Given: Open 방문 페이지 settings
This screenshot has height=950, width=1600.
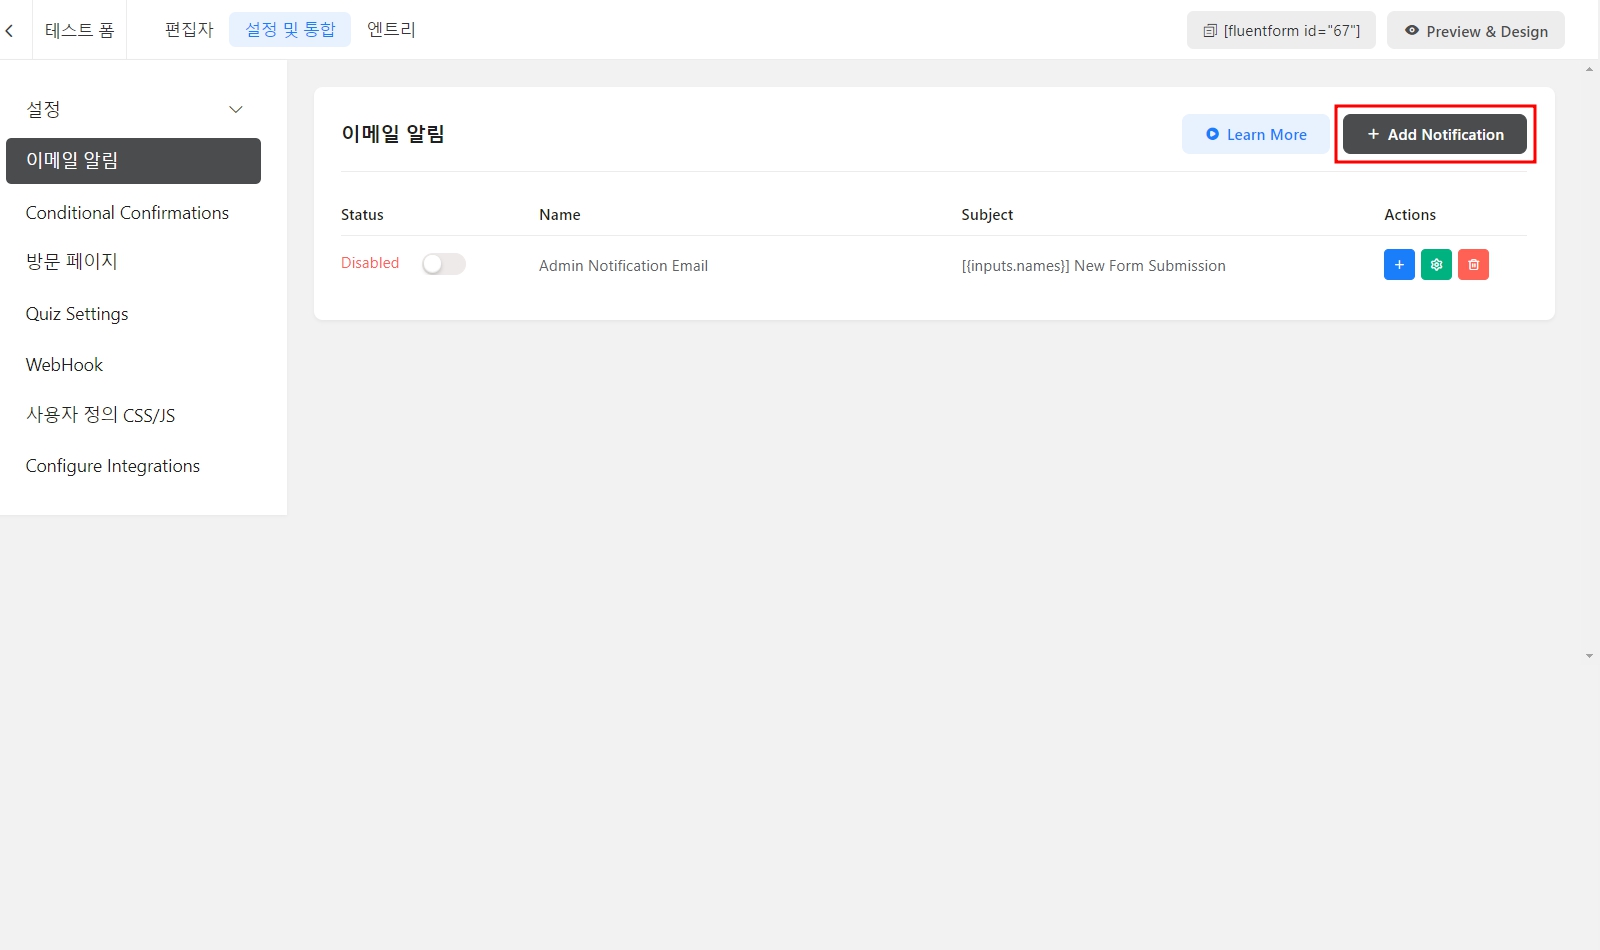Looking at the screenshot, I should coord(72,262).
